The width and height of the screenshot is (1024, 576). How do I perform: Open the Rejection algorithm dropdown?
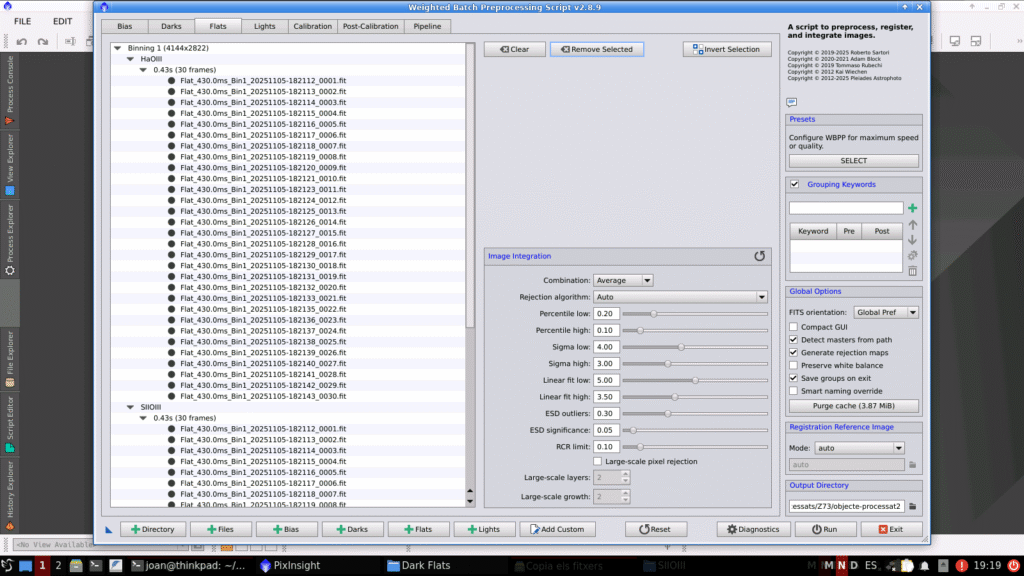pos(679,297)
